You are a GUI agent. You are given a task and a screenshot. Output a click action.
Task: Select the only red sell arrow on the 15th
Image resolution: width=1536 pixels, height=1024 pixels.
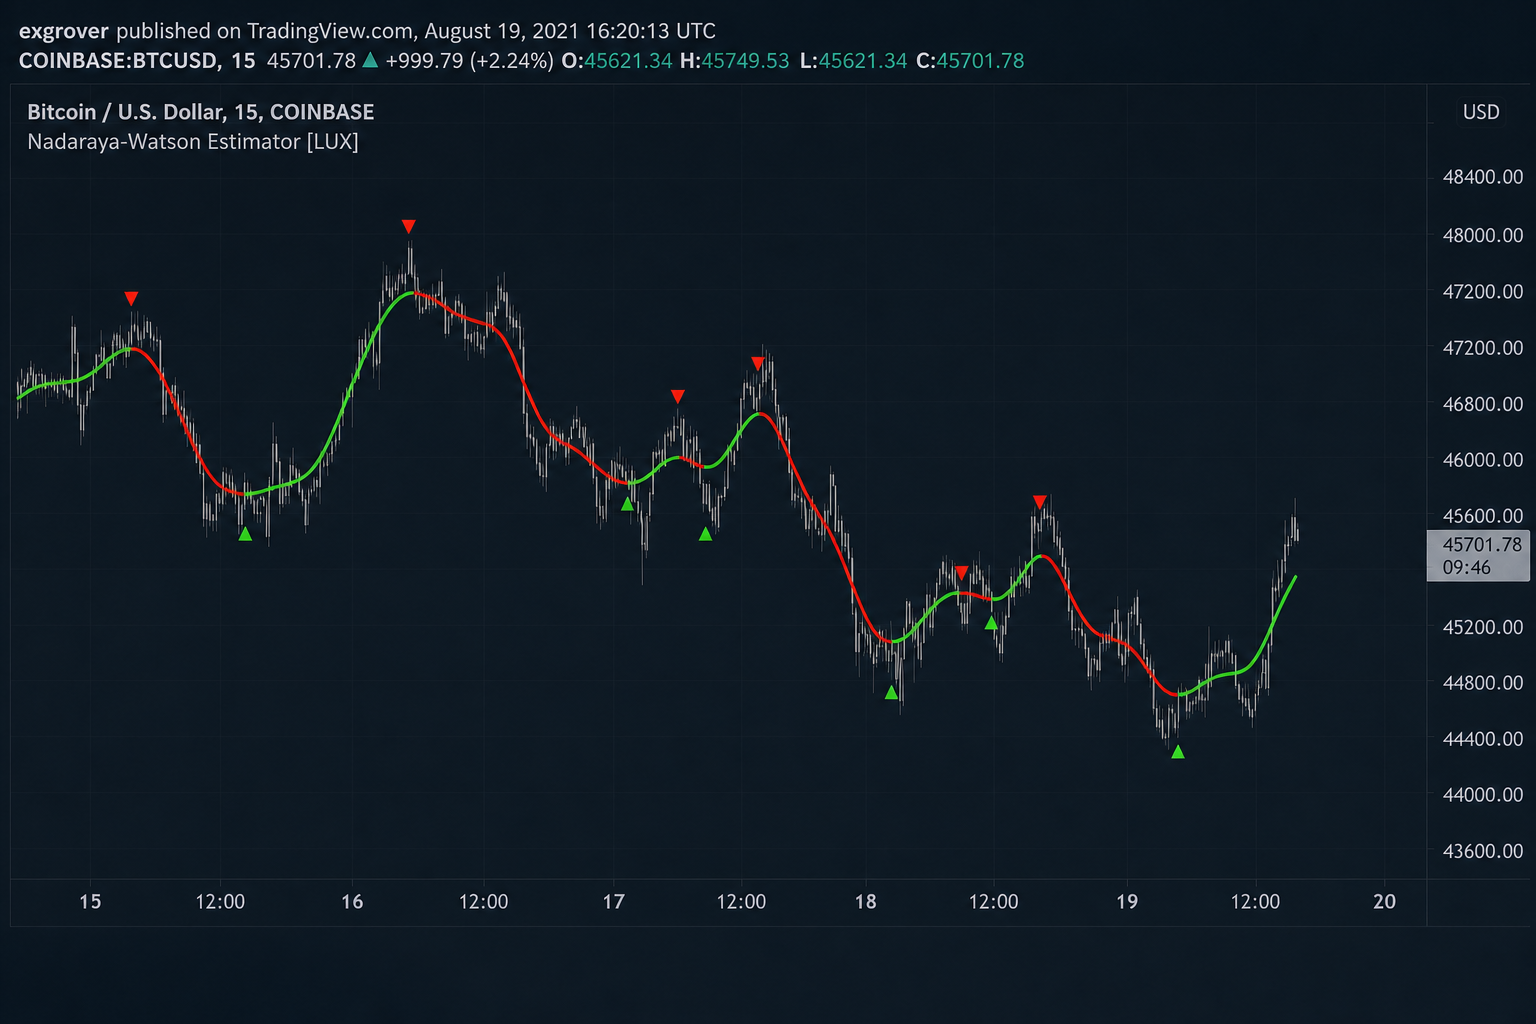pos(131,298)
